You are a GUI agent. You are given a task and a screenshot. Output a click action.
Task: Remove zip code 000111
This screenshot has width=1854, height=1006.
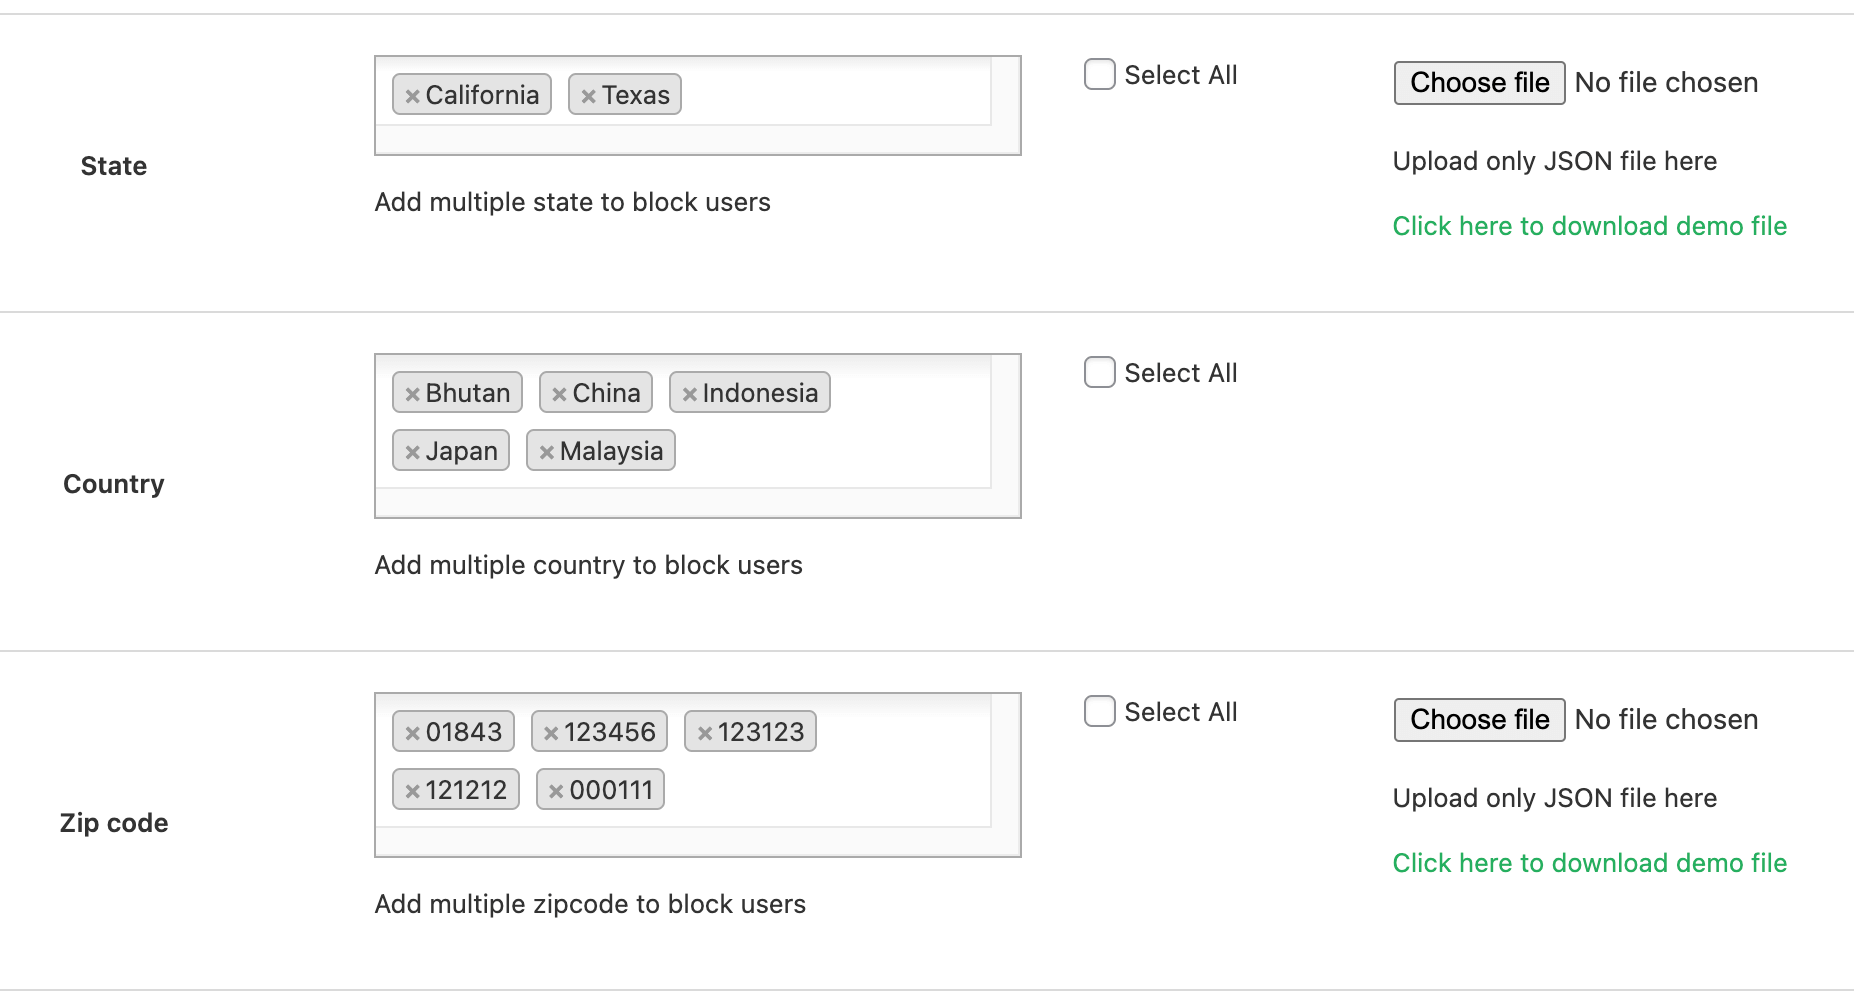tap(556, 791)
